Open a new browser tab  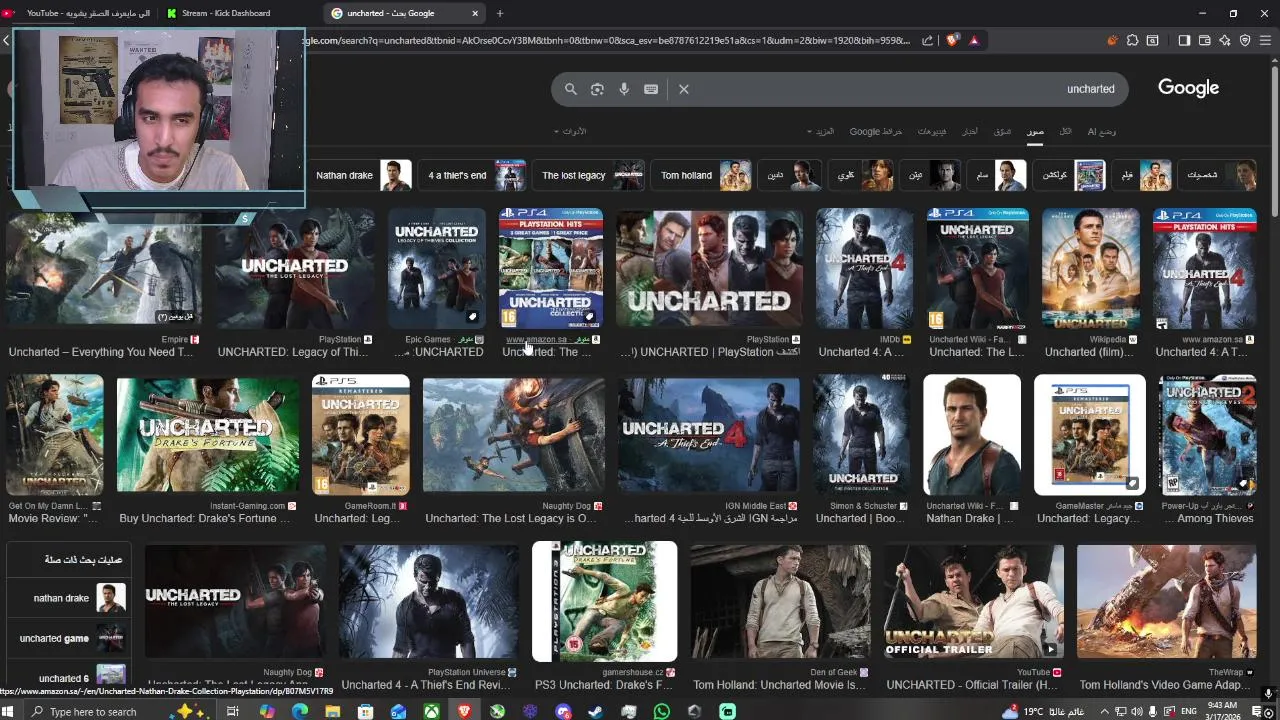pos(500,13)
